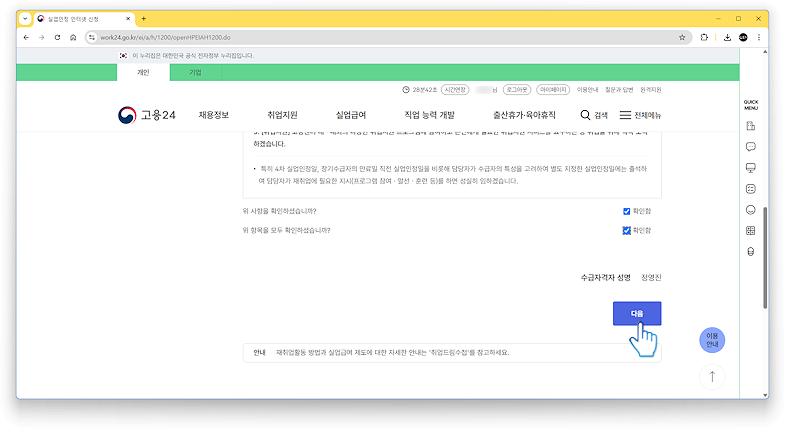Click the search magnifier 검색

coord(594,115)
